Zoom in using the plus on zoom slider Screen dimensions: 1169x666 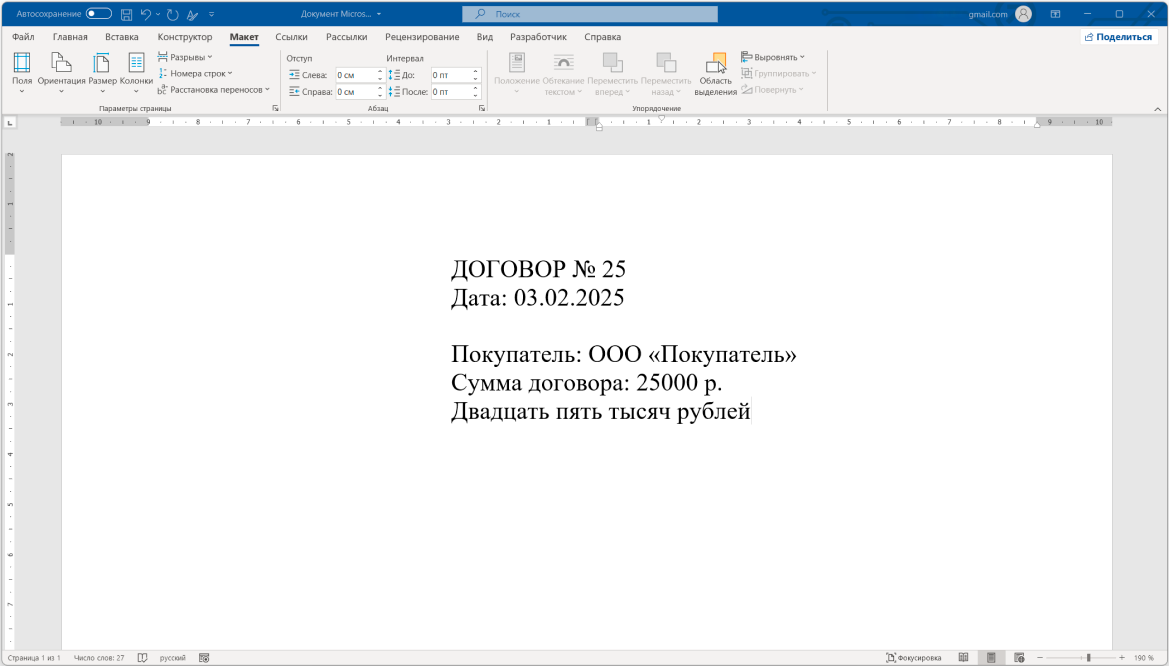[x=1122, y=657]
